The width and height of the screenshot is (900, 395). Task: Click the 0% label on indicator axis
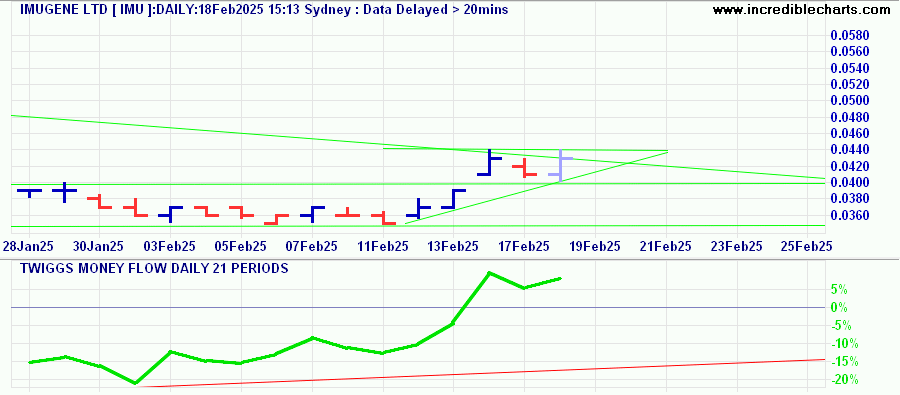click(839, 307)
